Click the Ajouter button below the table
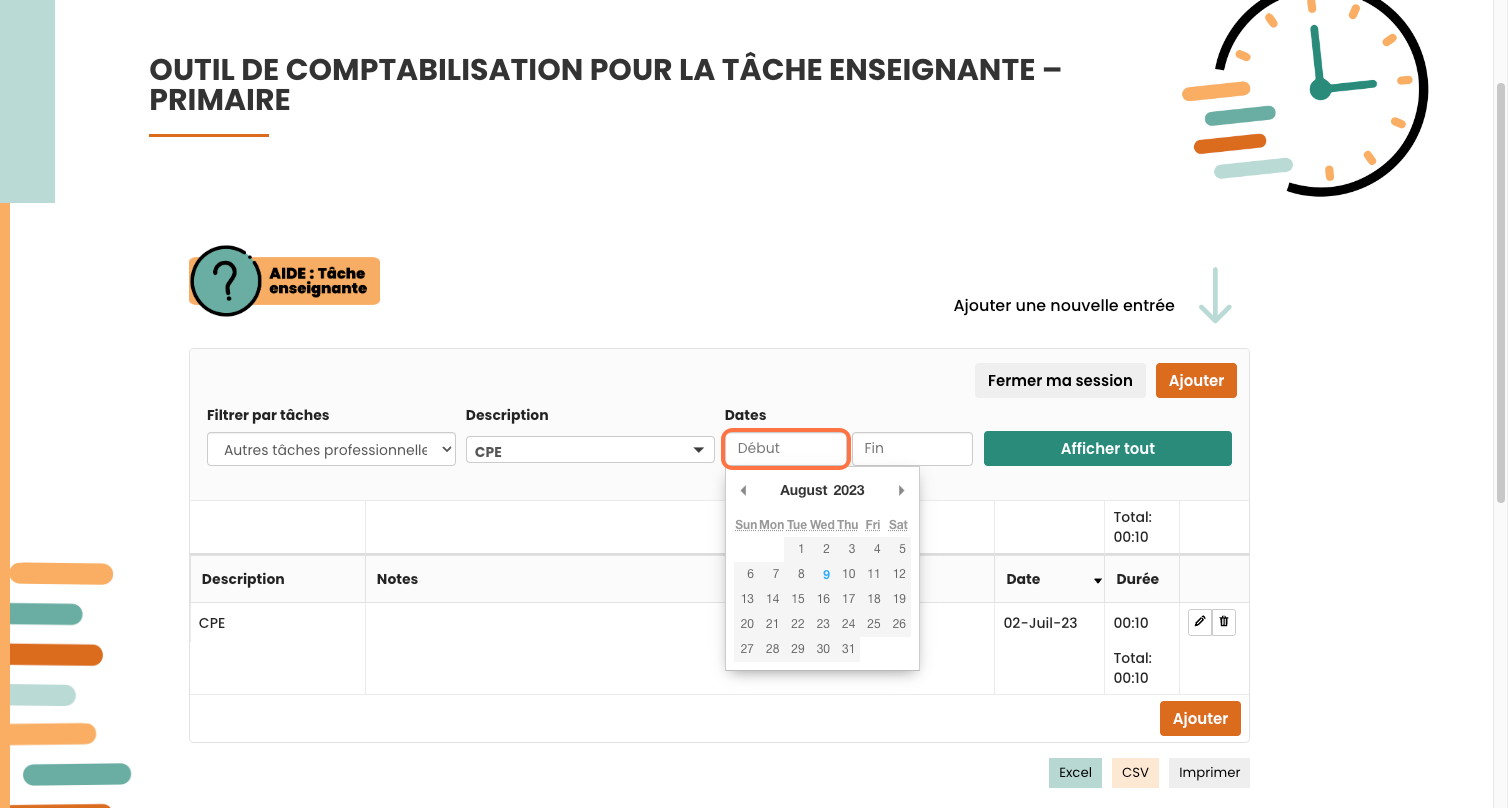The width and height of the screenshot is (1508, 808). point(1200,718)
